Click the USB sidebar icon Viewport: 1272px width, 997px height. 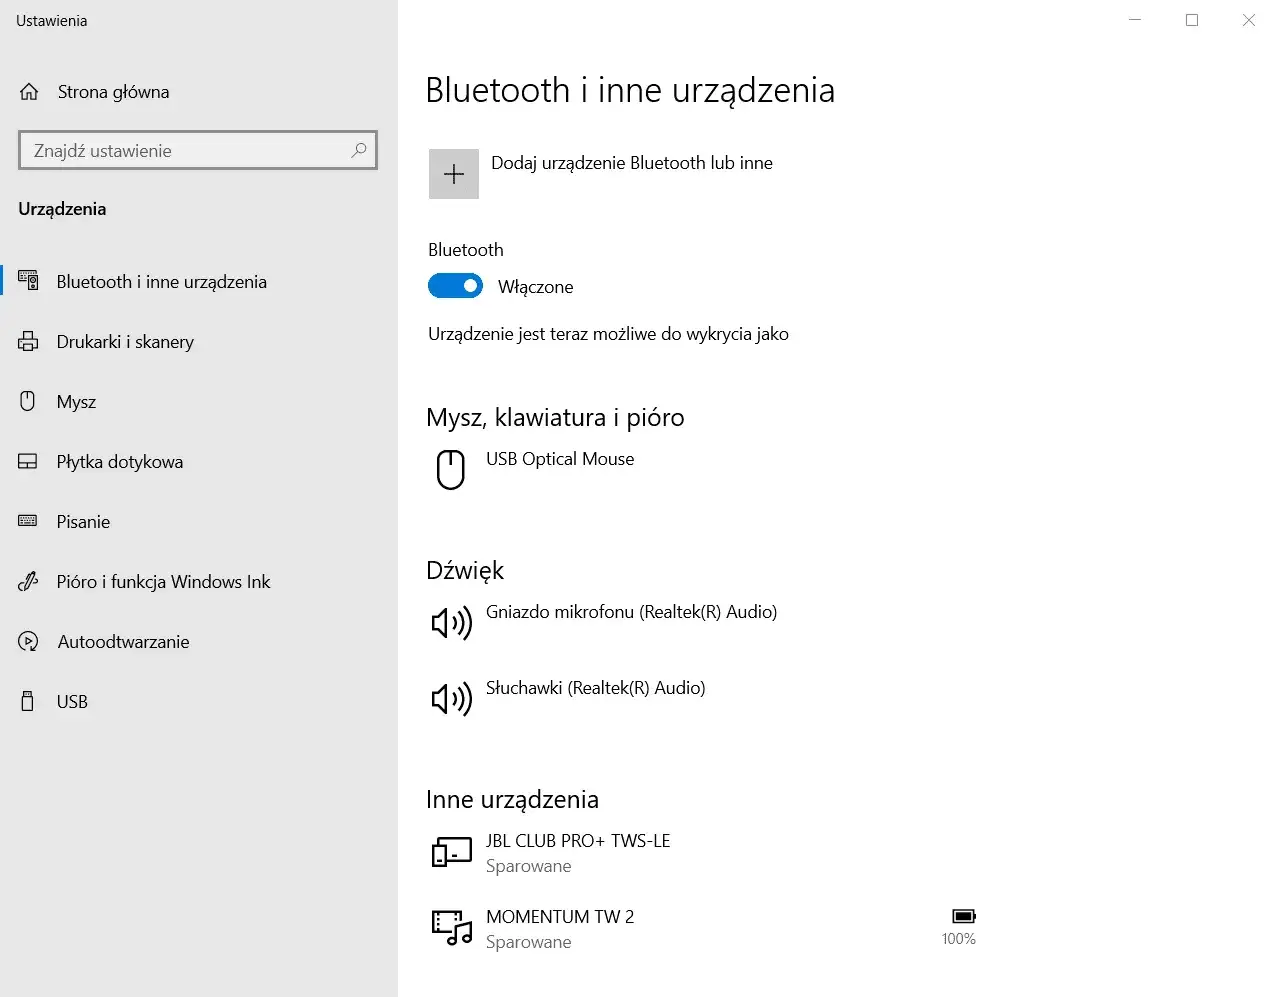point(27,701)
